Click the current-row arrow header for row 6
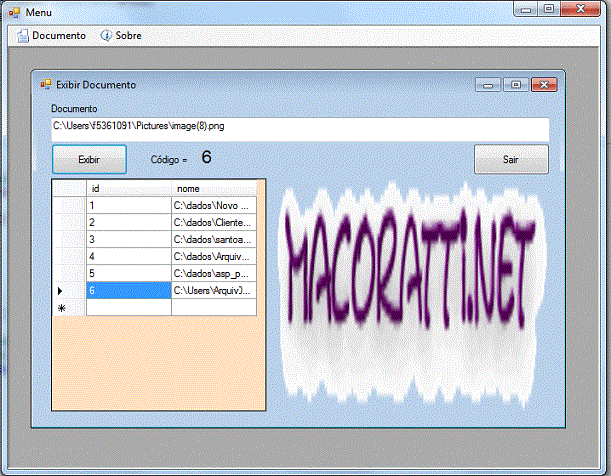The image size is (611, 476). (x=69, y=291)
